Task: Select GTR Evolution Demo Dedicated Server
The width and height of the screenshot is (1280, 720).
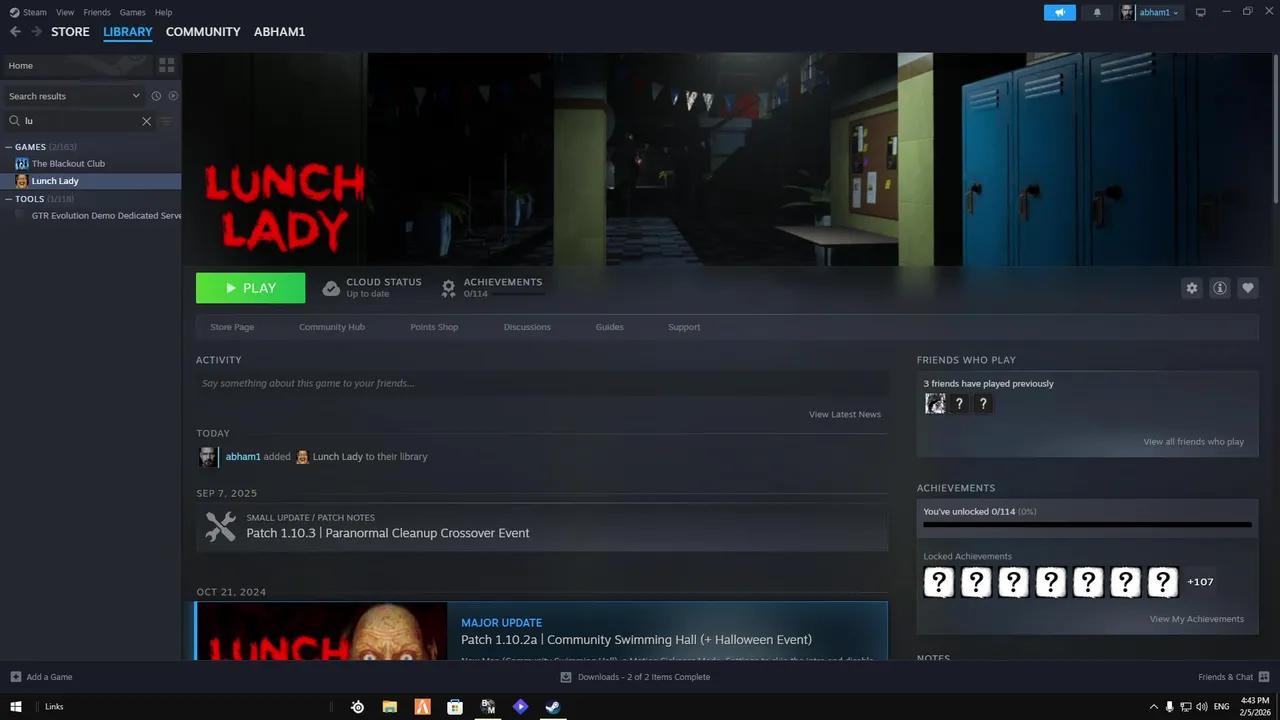Action: [106, 216]
